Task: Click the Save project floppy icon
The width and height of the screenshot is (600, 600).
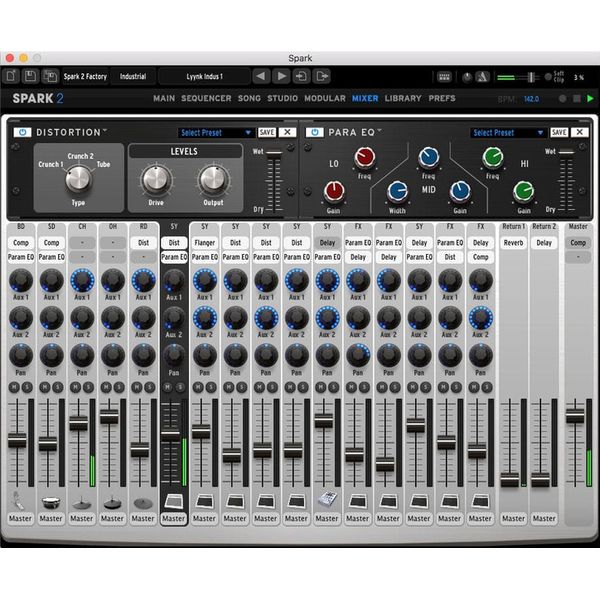Action: [x=31, y=76]
